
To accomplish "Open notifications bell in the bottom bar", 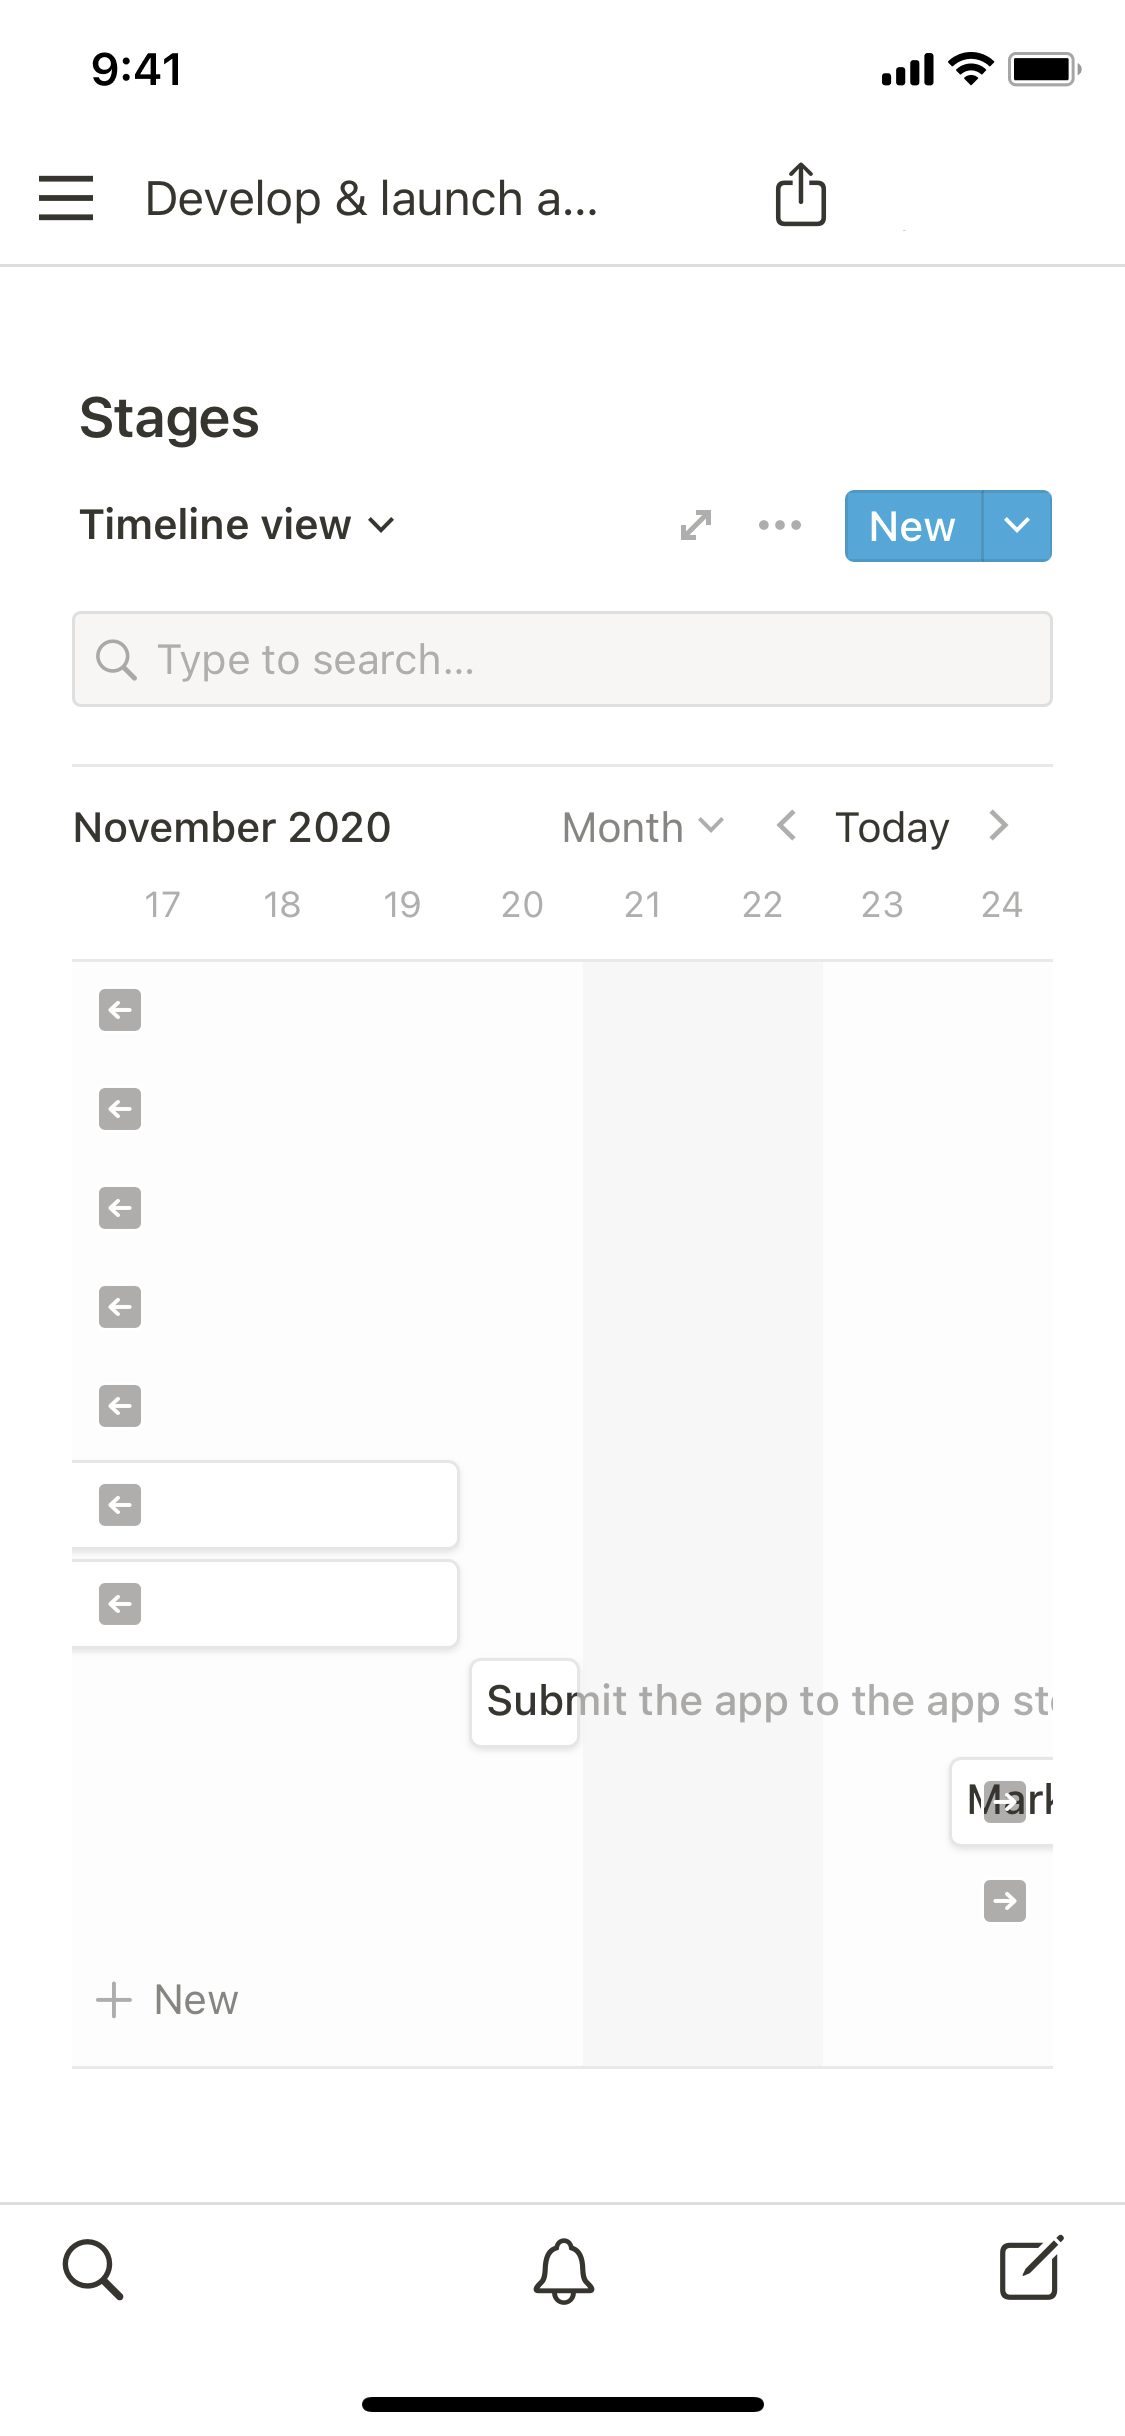I will click(563, 2271).
